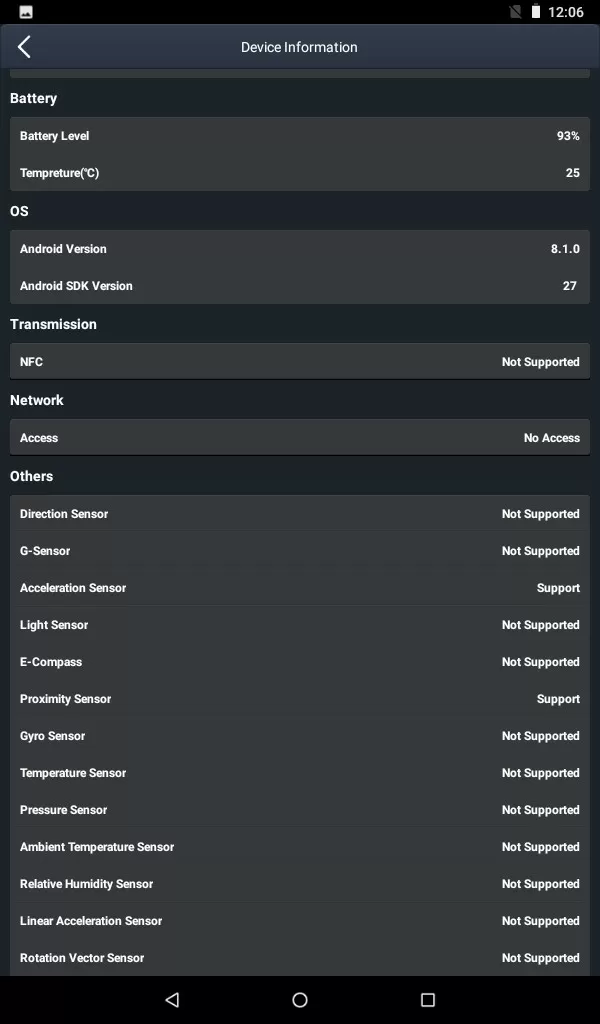The image size is (600, 1024).
Task: Select the Android SDK Version row
Action: pyautogui.click(x=300, y=286)
